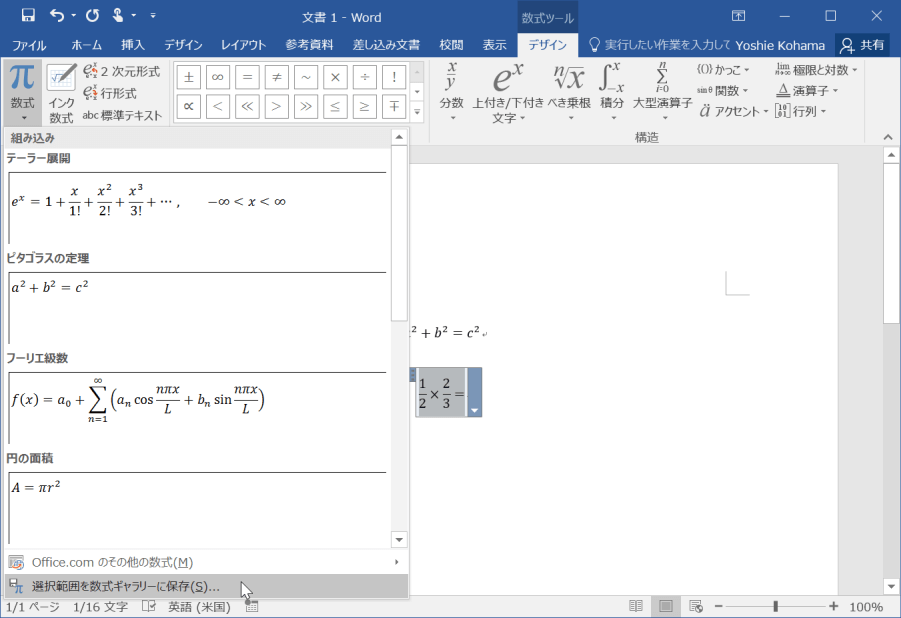The height and width of the screenshot is (618, 901).
Task: Insert the multiplication × symbol
Action: pyautogui.click(x=336, y=77)
